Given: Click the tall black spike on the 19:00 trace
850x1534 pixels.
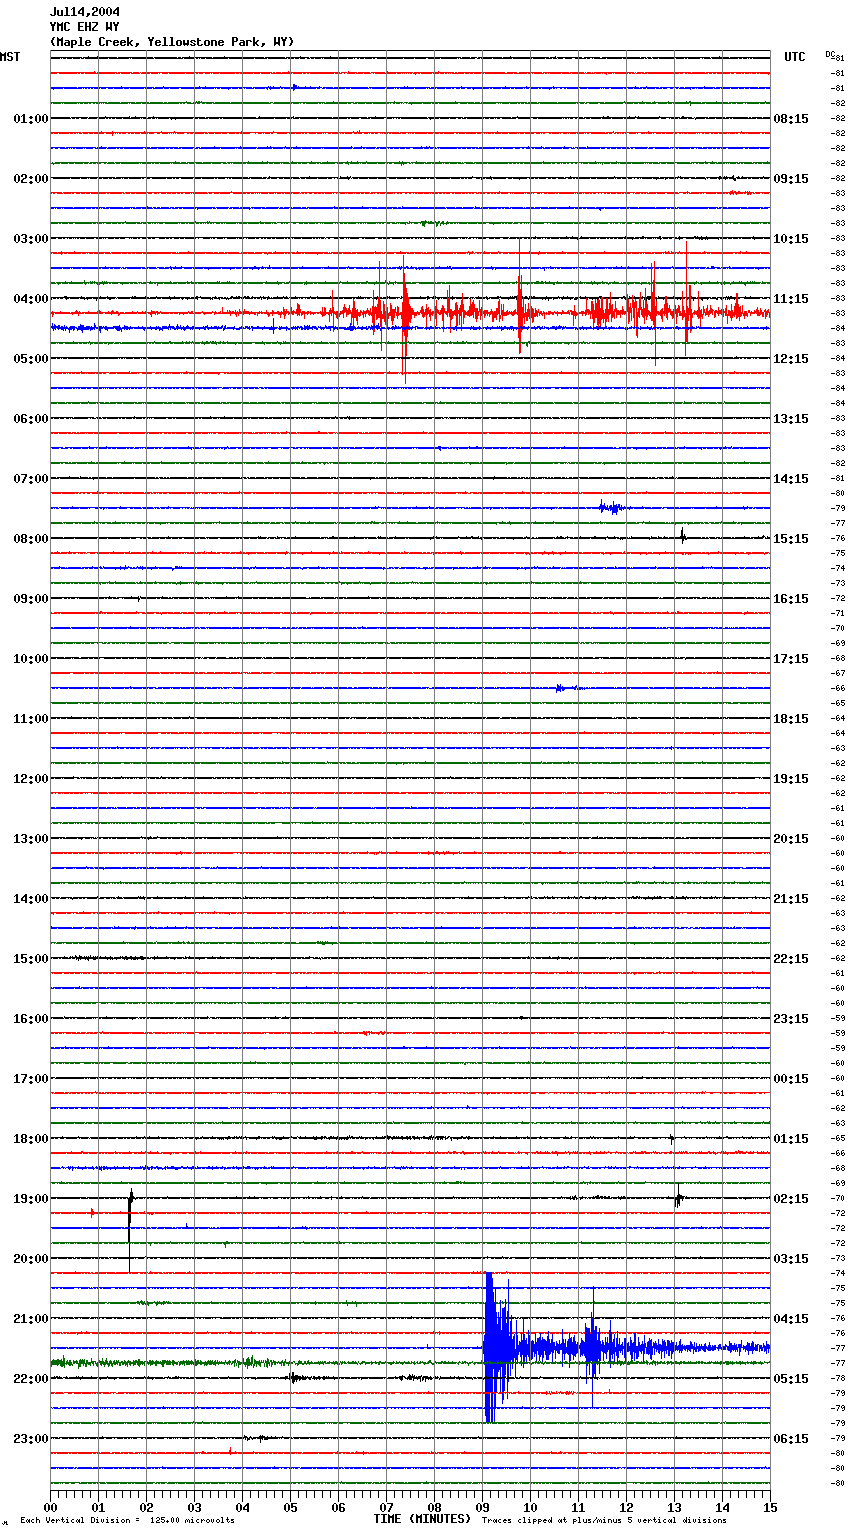Looking at the screenshot, I should coord(130,1230).
